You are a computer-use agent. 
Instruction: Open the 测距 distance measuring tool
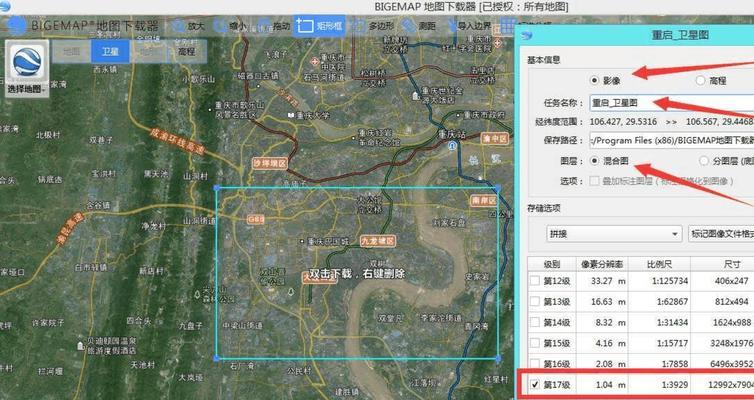pyautogui.click(x=417, y=26)
